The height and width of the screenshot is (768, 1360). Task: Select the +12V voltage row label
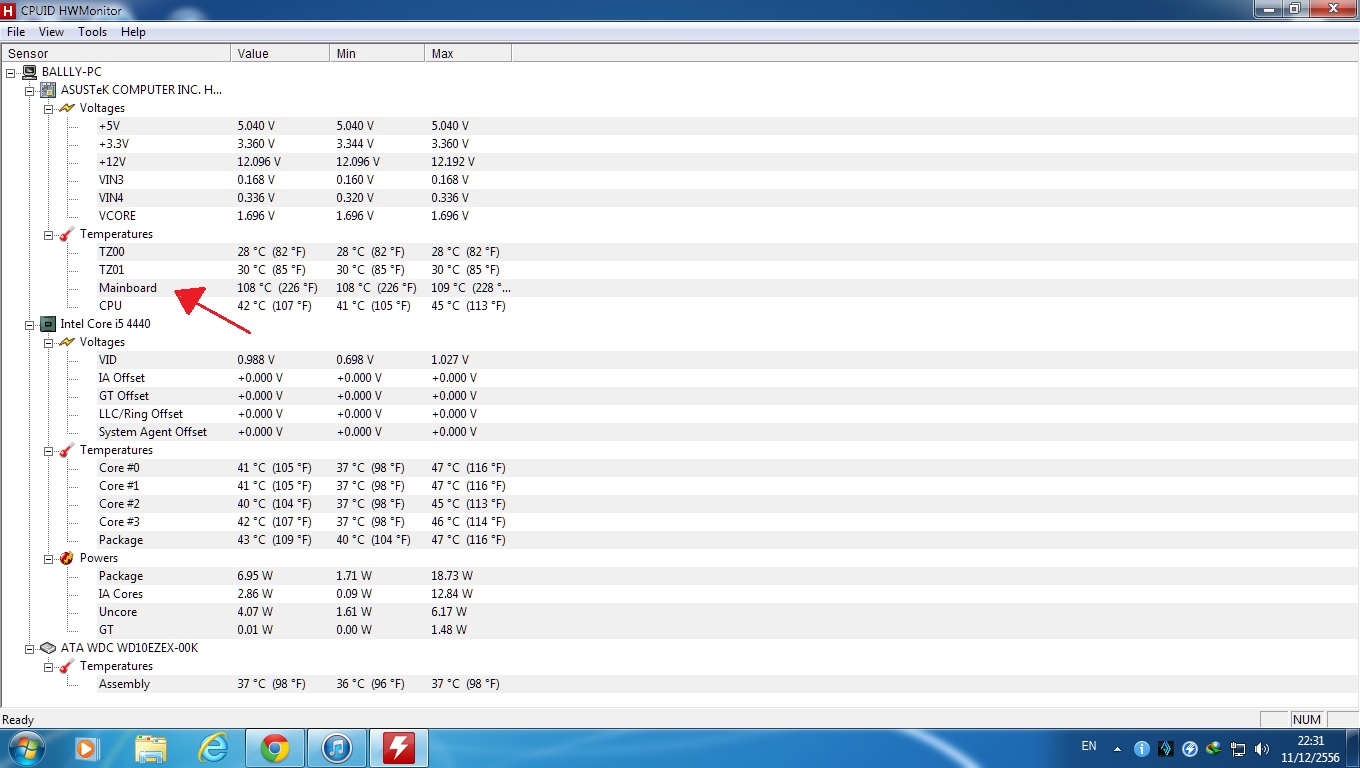click(112, 162)
